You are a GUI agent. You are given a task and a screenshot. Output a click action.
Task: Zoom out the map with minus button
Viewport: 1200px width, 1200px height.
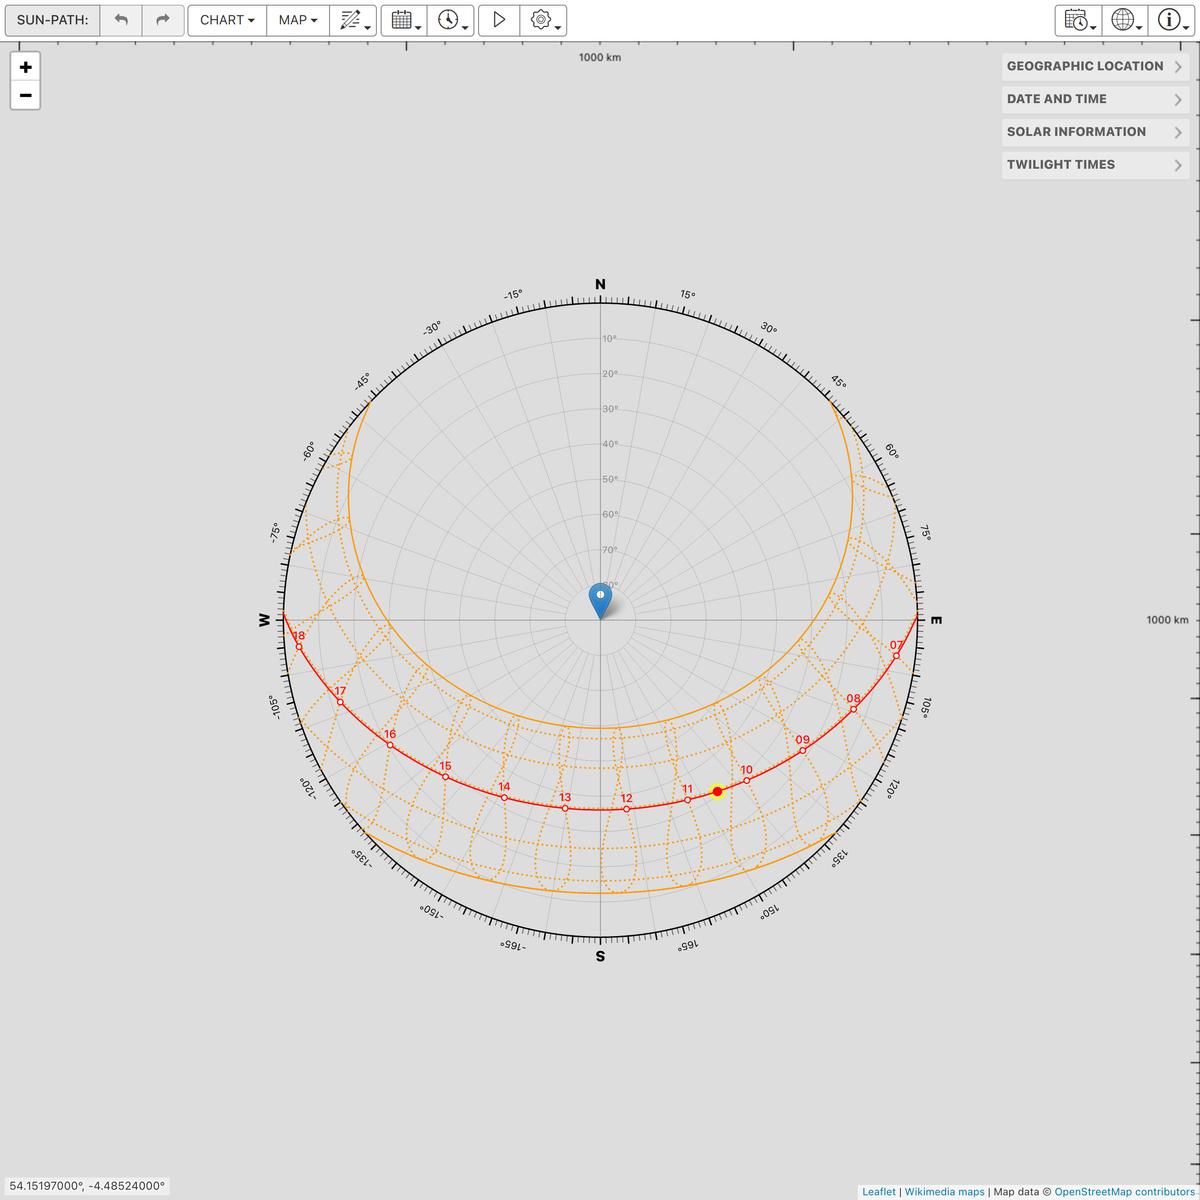(25, 96)
